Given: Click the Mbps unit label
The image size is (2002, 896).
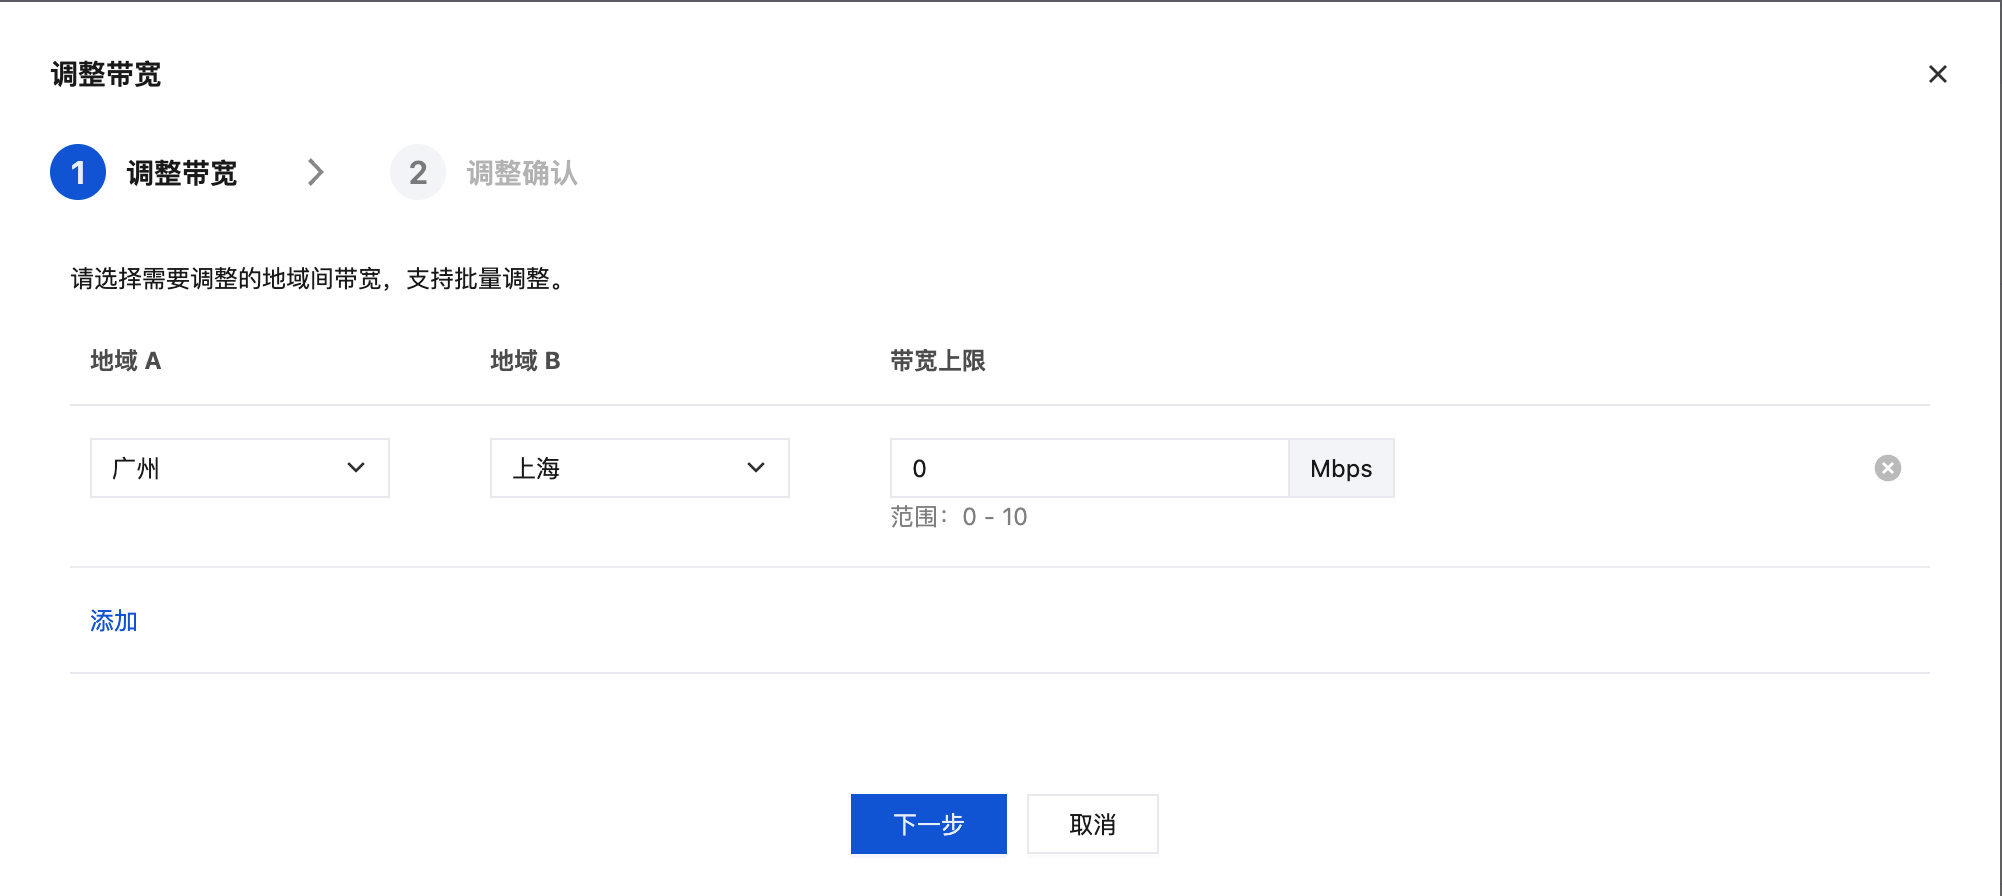Looking at the screenshot, I should pyautogui.click(x=1340, y=468).
